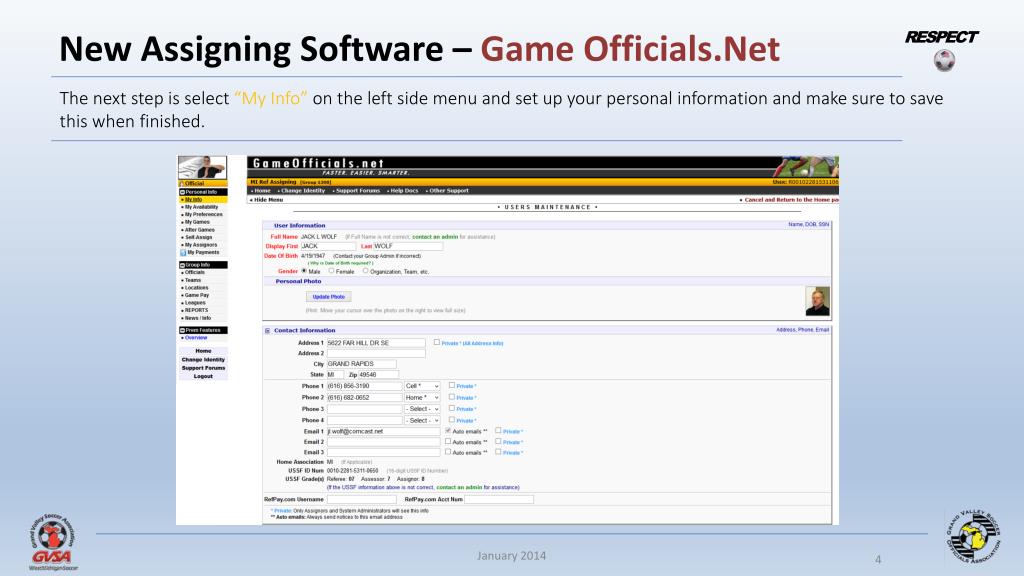Click Why is Date of Birth required link

pos(340,263)
